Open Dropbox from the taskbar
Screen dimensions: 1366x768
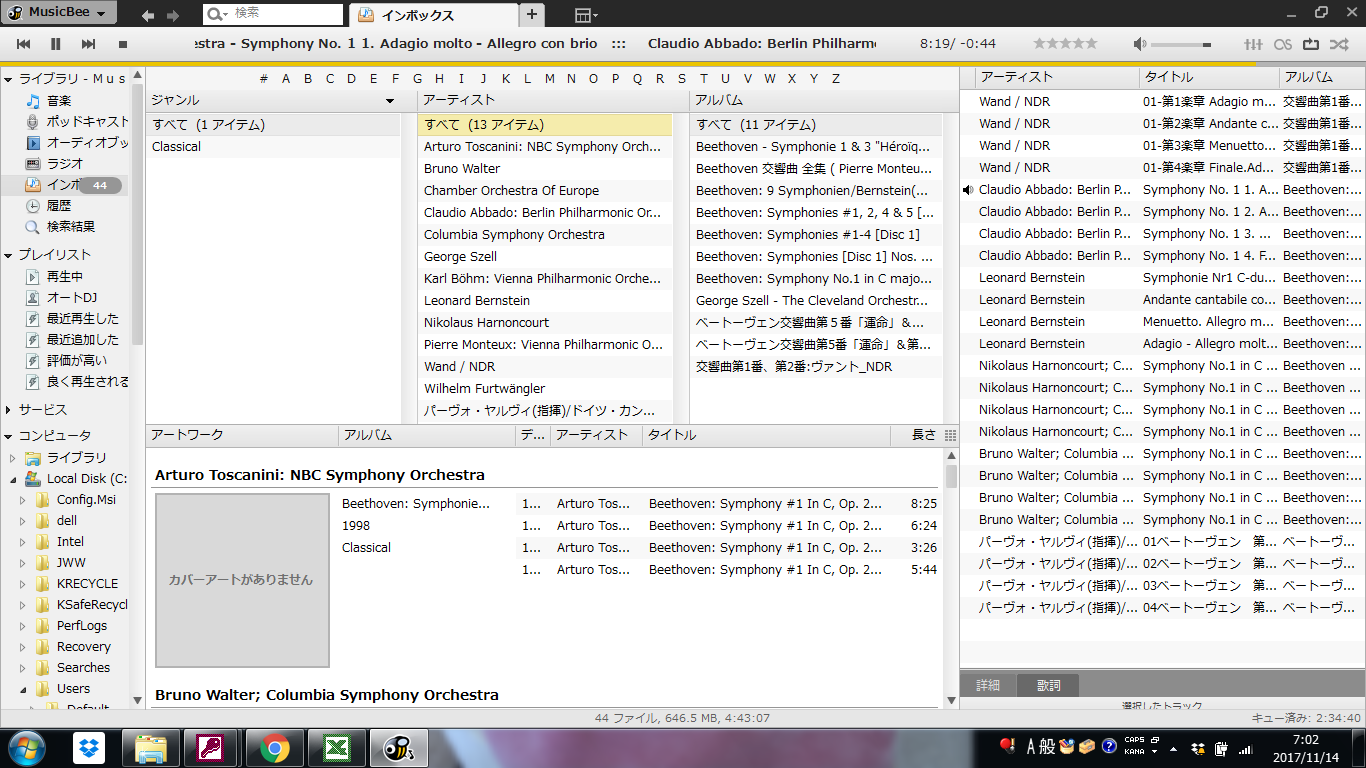(x=90, y=748)
